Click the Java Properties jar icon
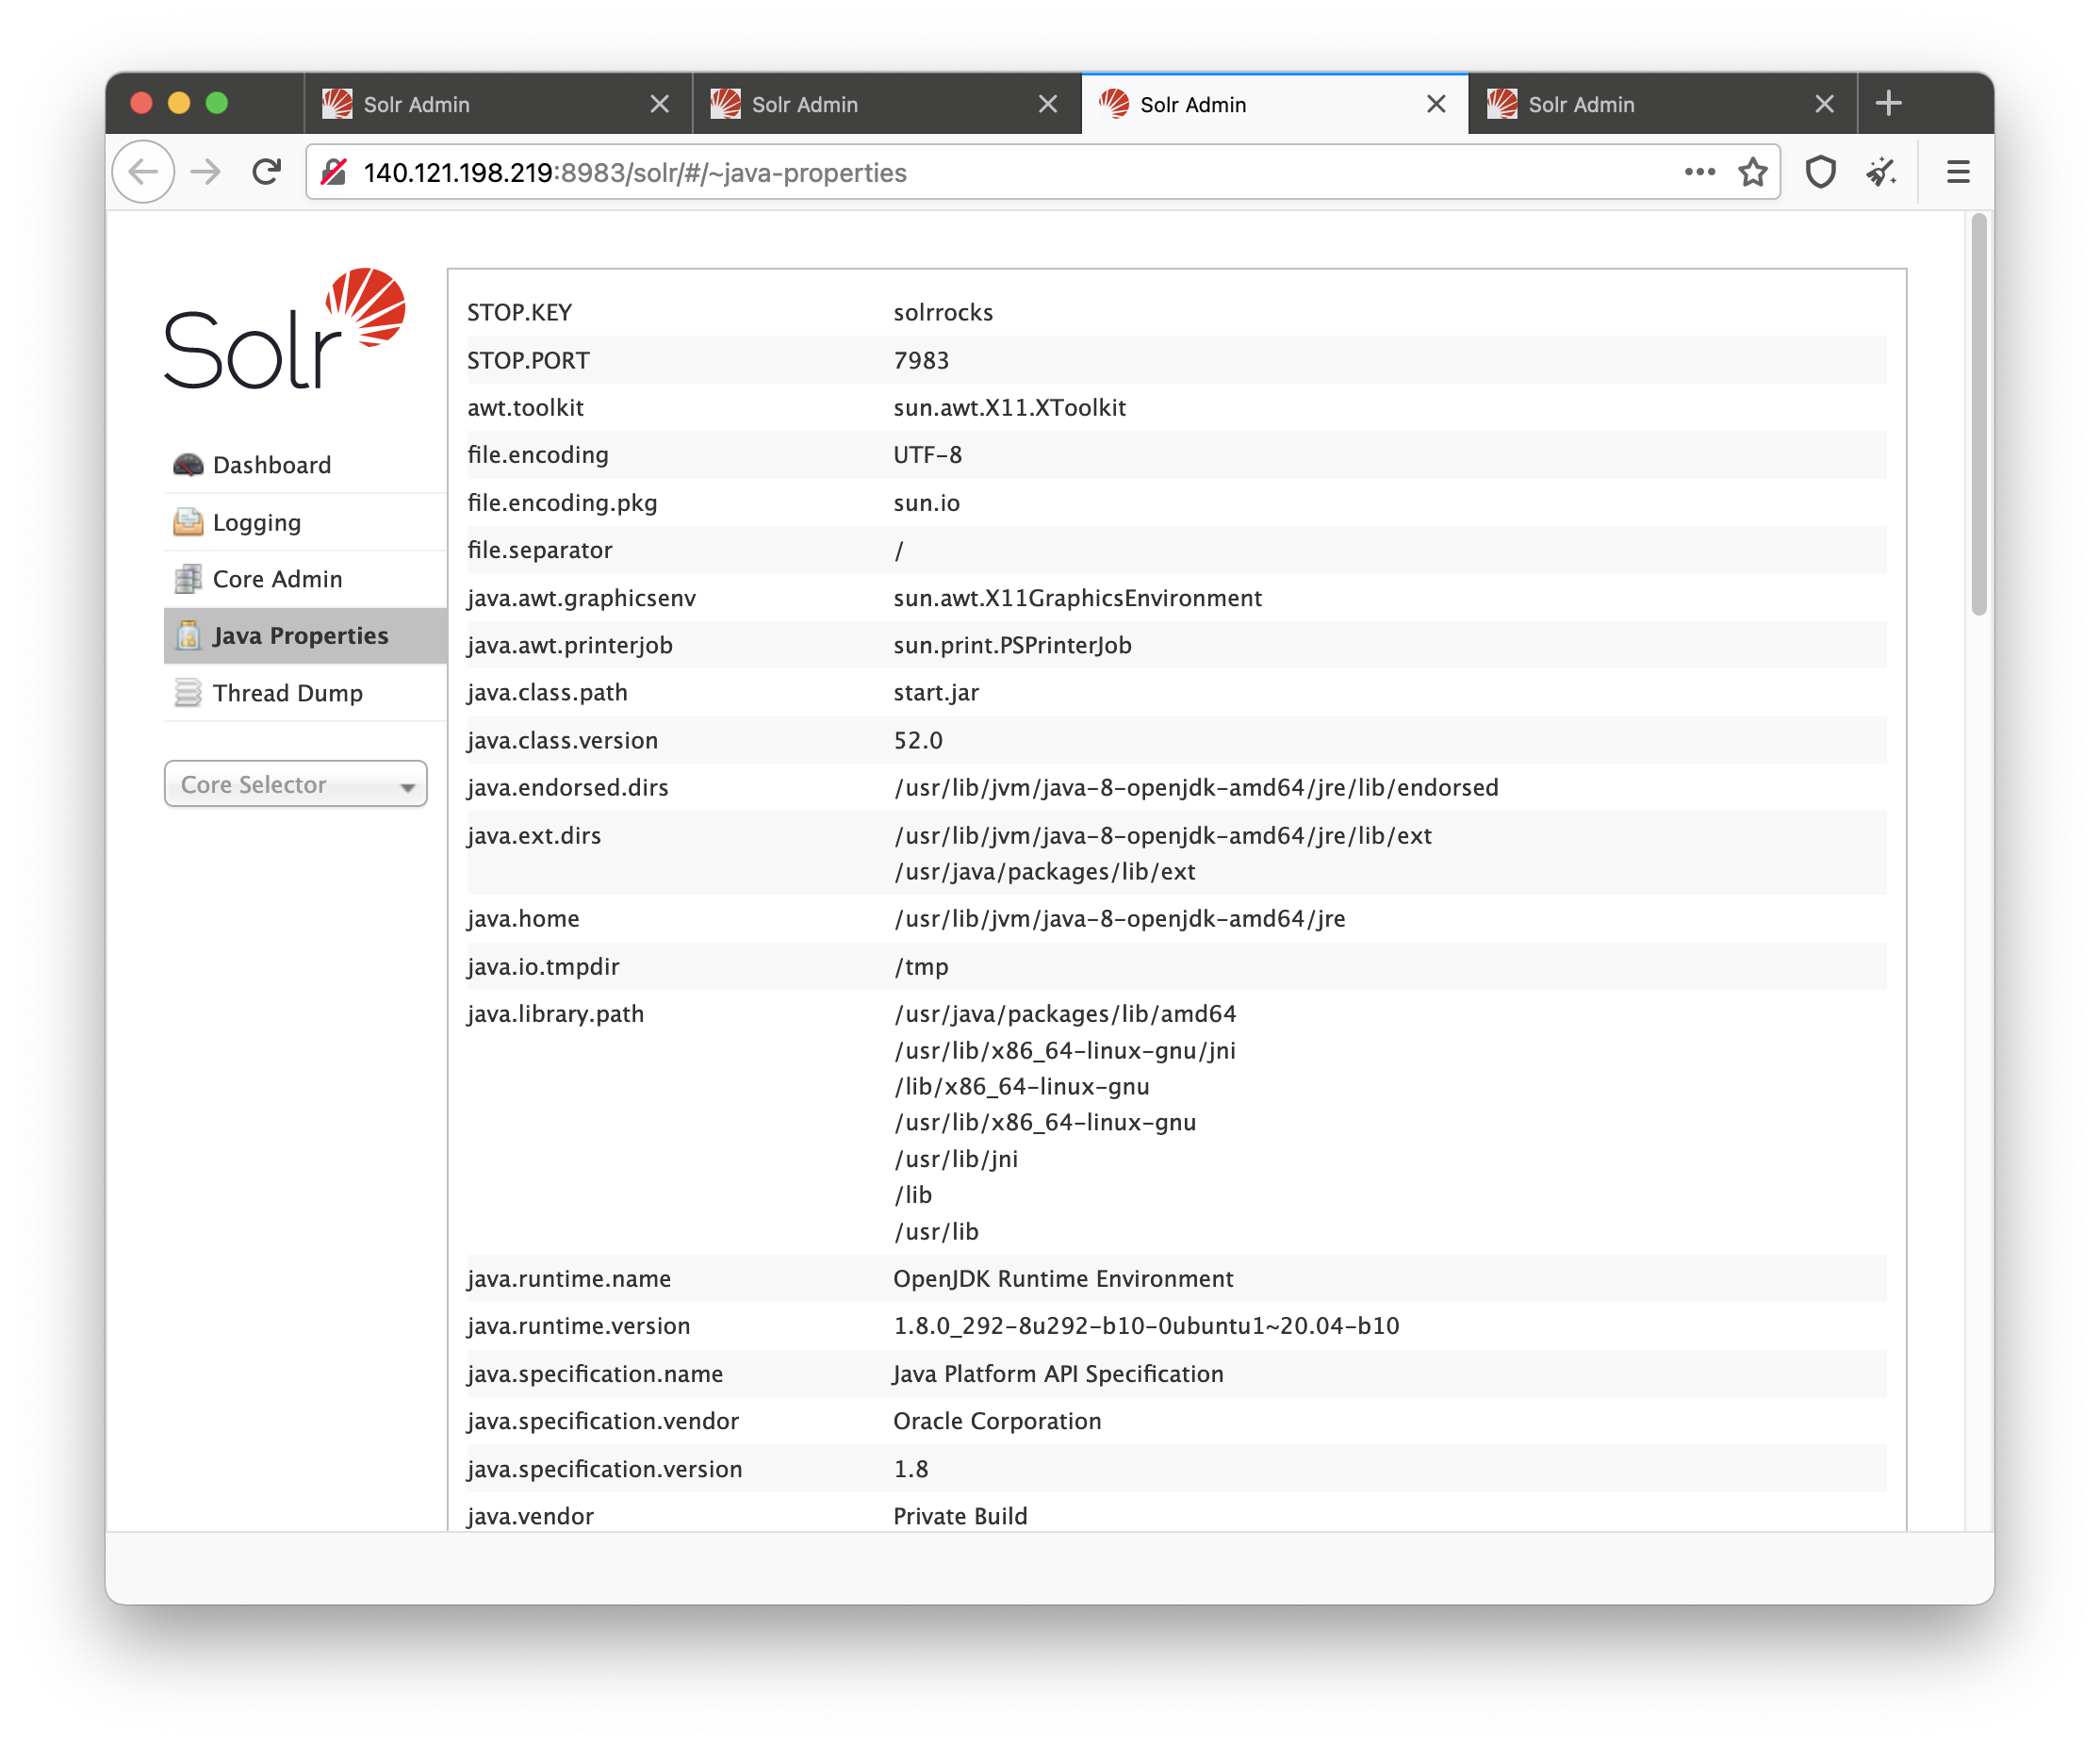 187,636
